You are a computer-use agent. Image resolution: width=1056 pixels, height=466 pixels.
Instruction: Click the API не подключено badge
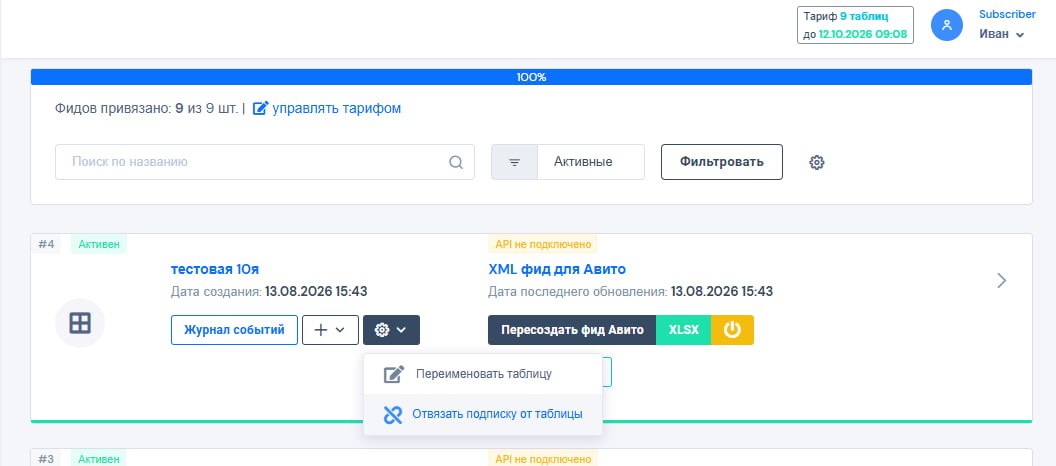[x=543, y=244]
